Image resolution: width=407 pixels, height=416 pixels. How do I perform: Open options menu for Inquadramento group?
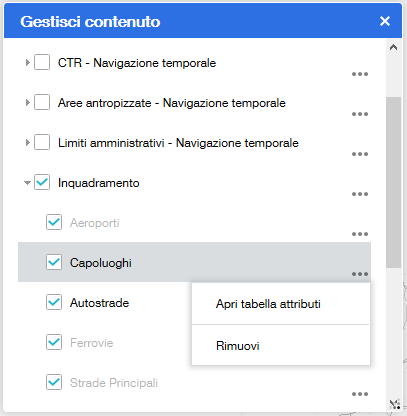(360, 194)
